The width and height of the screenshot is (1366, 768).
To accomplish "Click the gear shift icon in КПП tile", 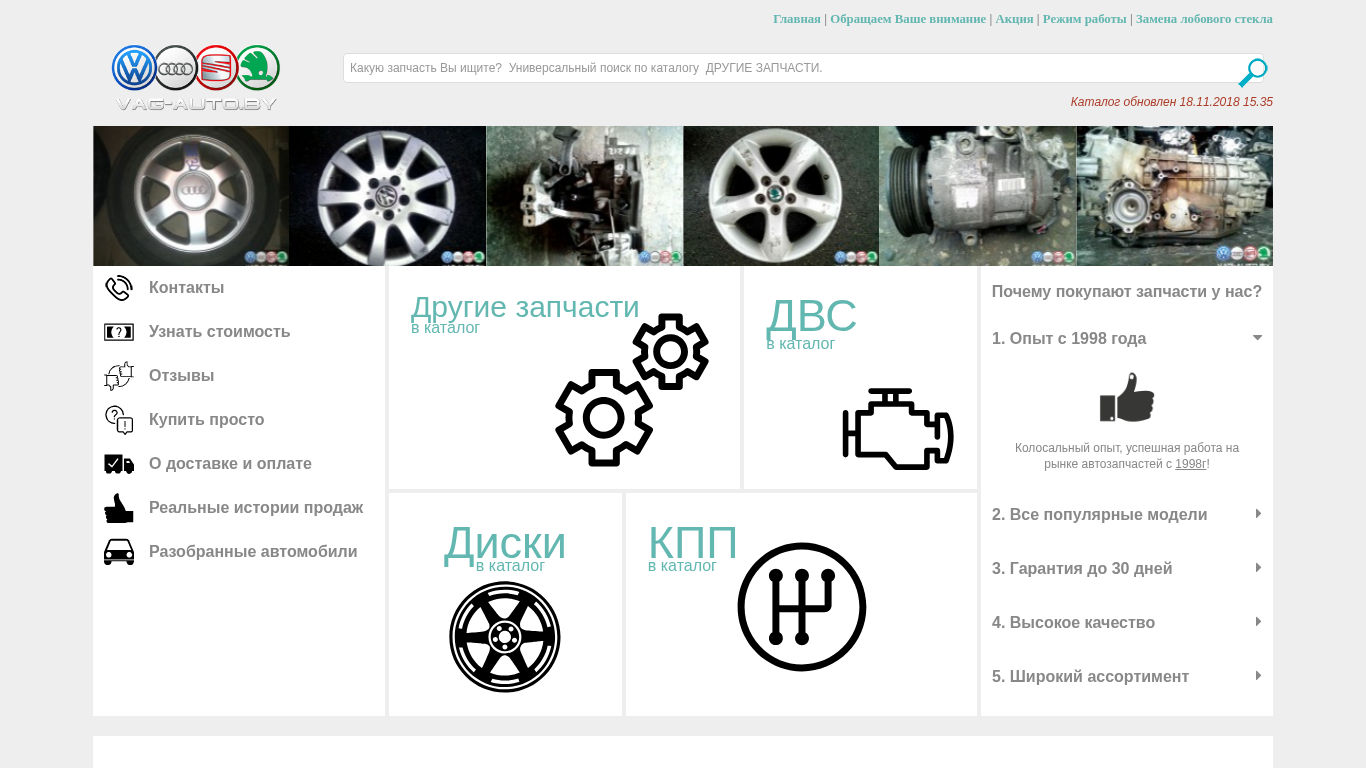I will pyautogui.click(x=802, y=607).
